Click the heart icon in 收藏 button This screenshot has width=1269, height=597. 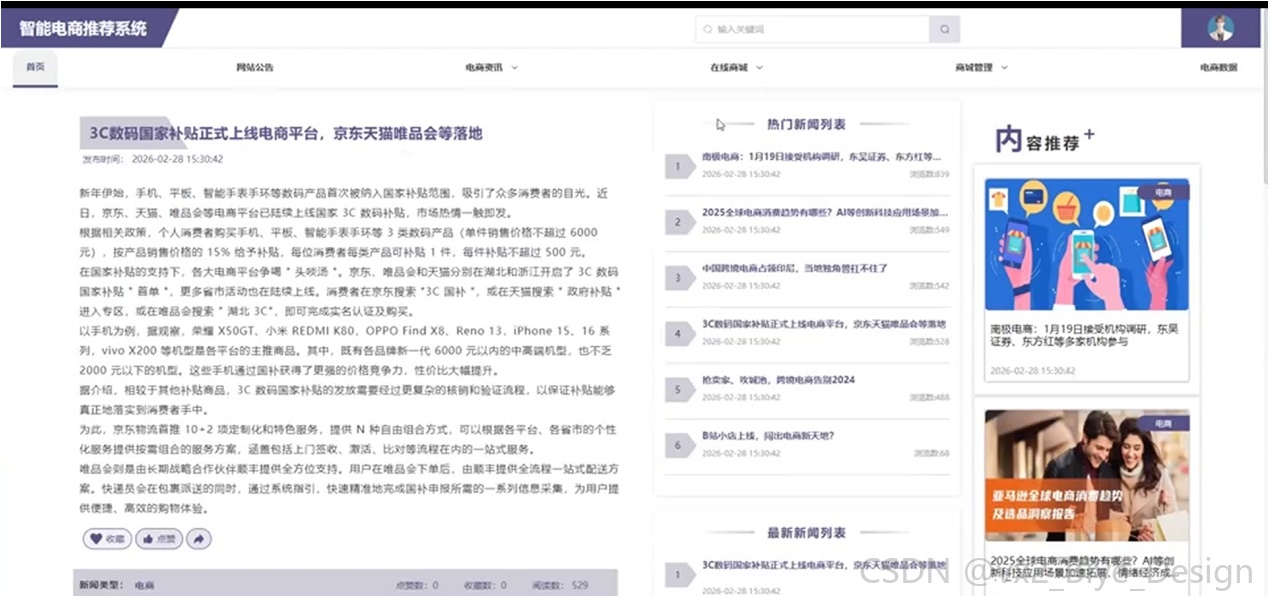[x=96, y=539]
